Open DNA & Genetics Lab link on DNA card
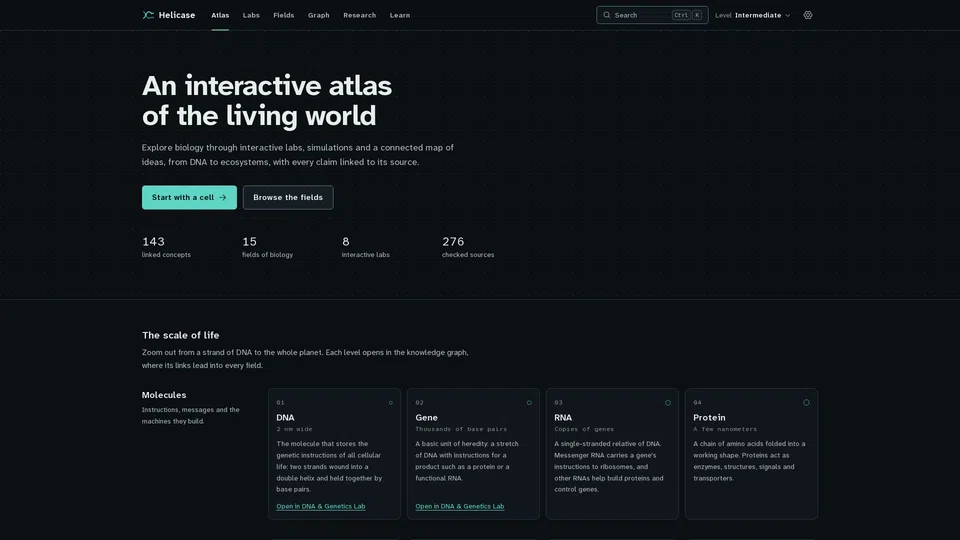Screen dimensions: 960x540 tap(320, 506)
